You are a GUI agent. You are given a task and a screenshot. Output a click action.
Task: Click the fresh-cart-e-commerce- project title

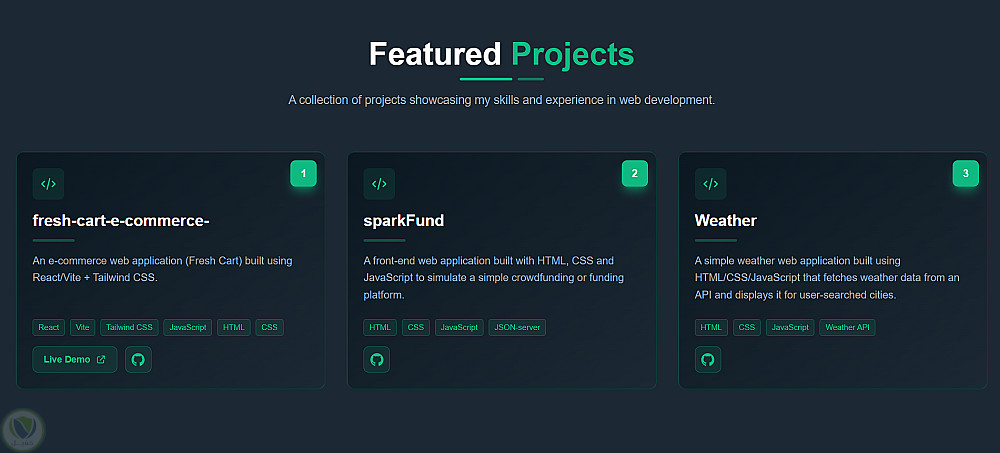click(x=121, y=220)
